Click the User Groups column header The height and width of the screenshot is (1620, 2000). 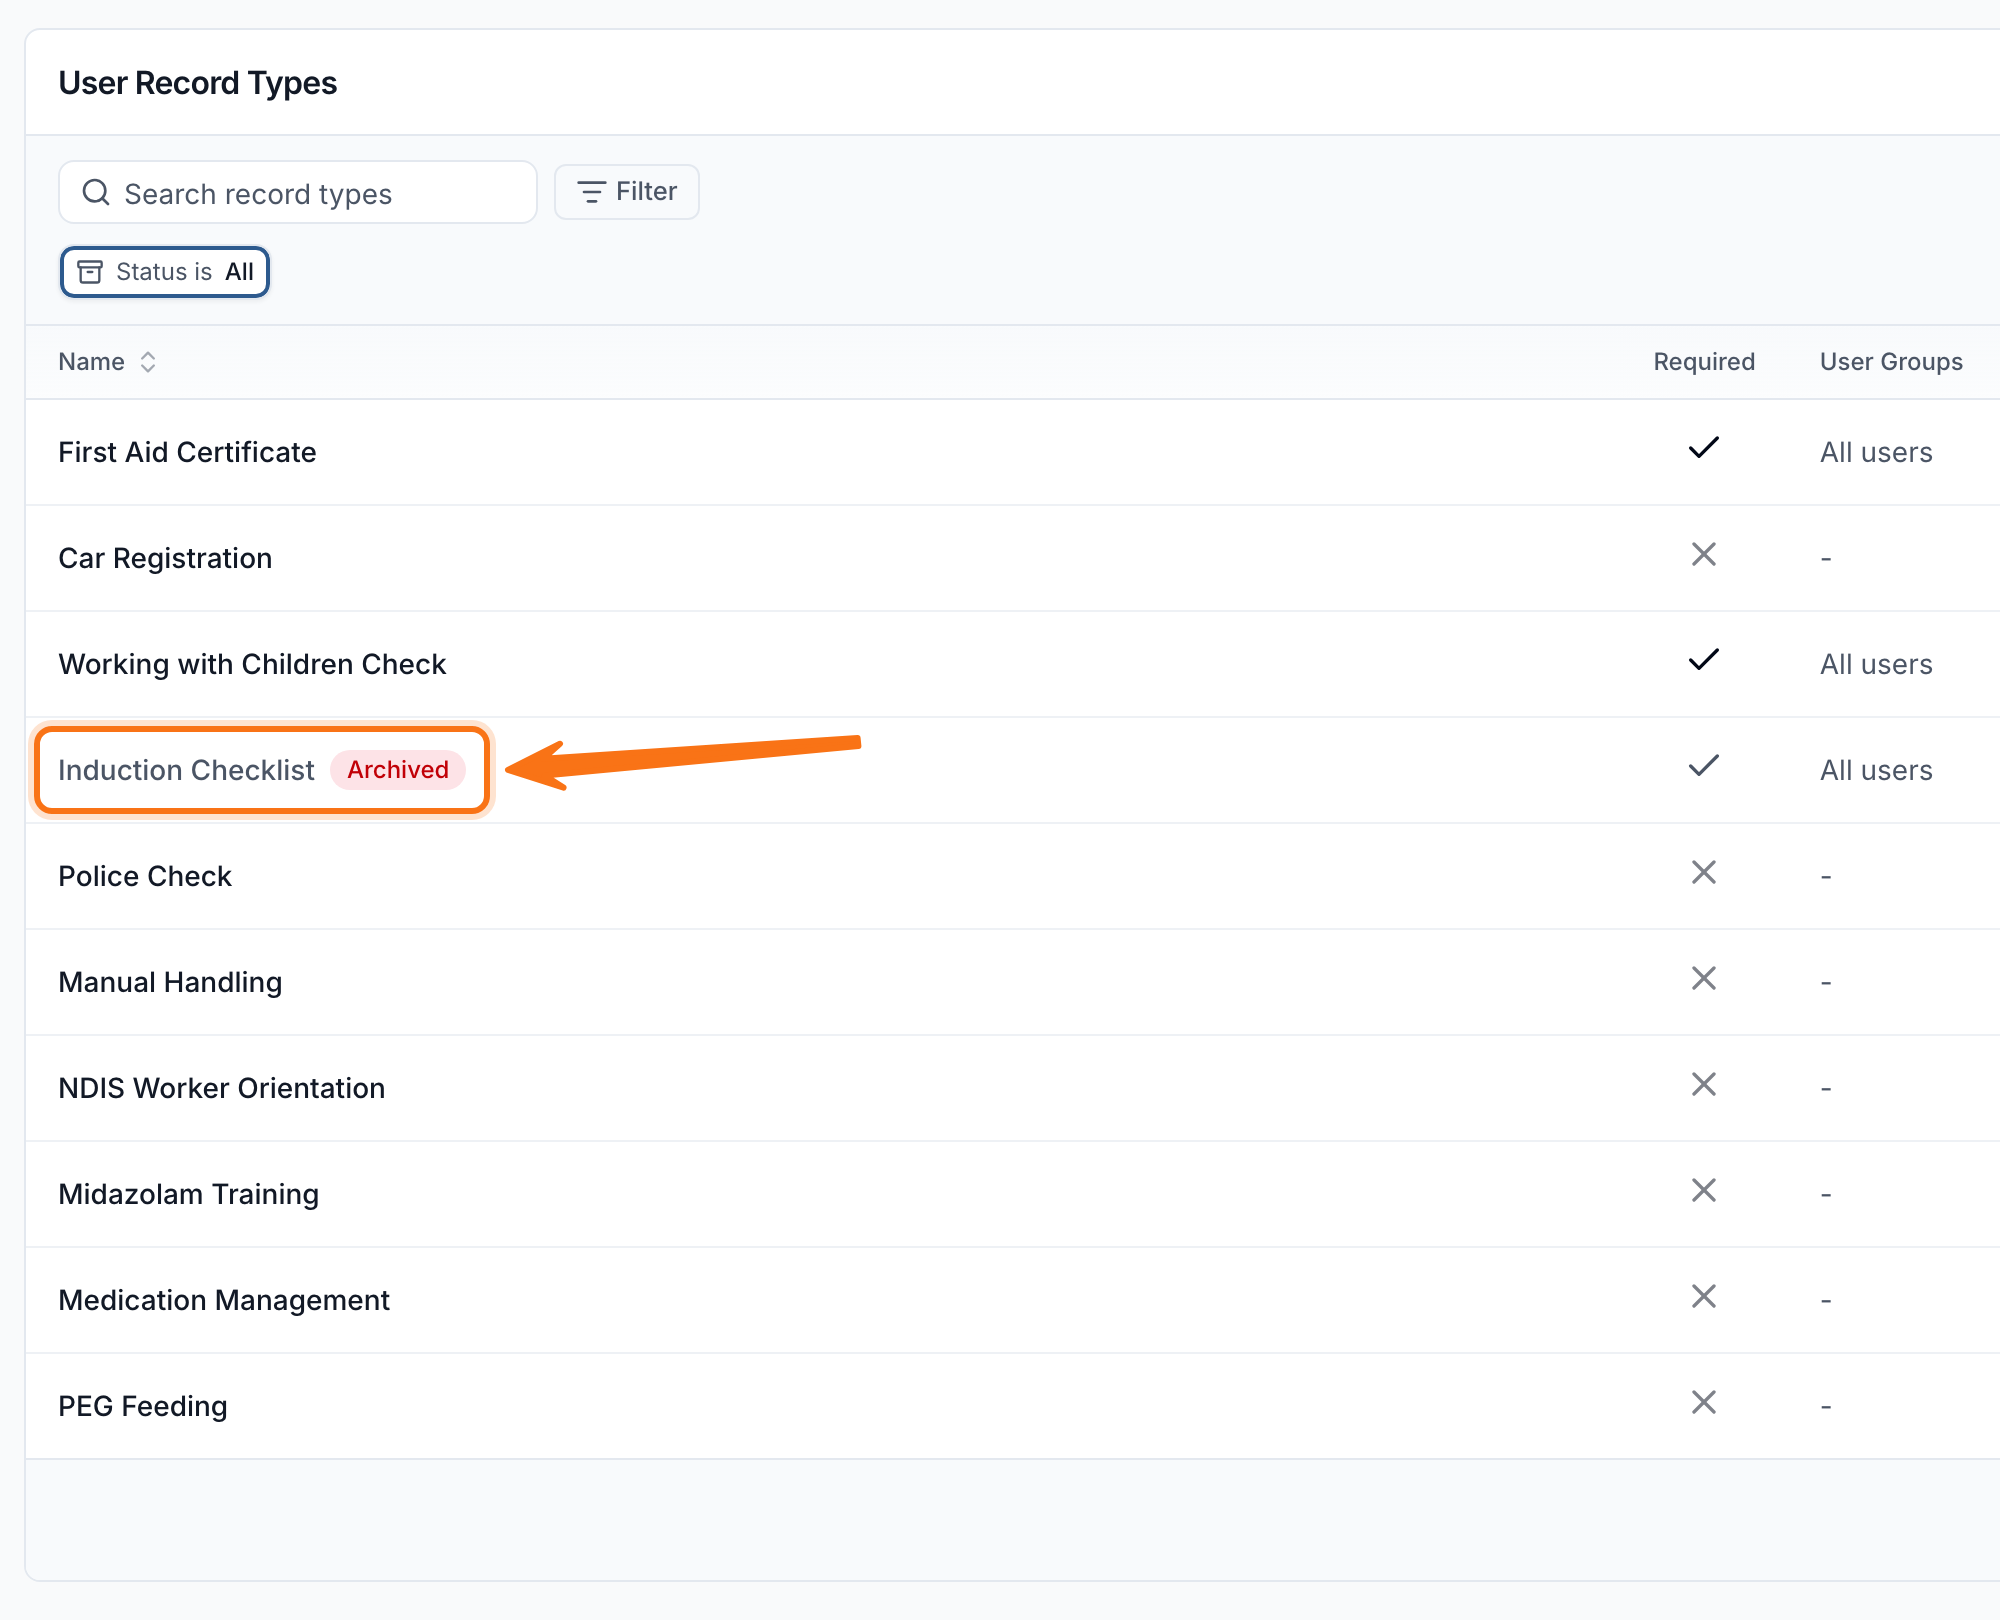1891,362
